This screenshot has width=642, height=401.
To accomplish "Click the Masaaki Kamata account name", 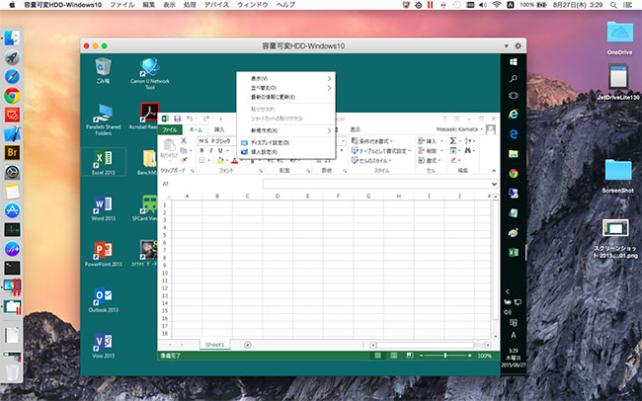I will [x=457, y=129].
